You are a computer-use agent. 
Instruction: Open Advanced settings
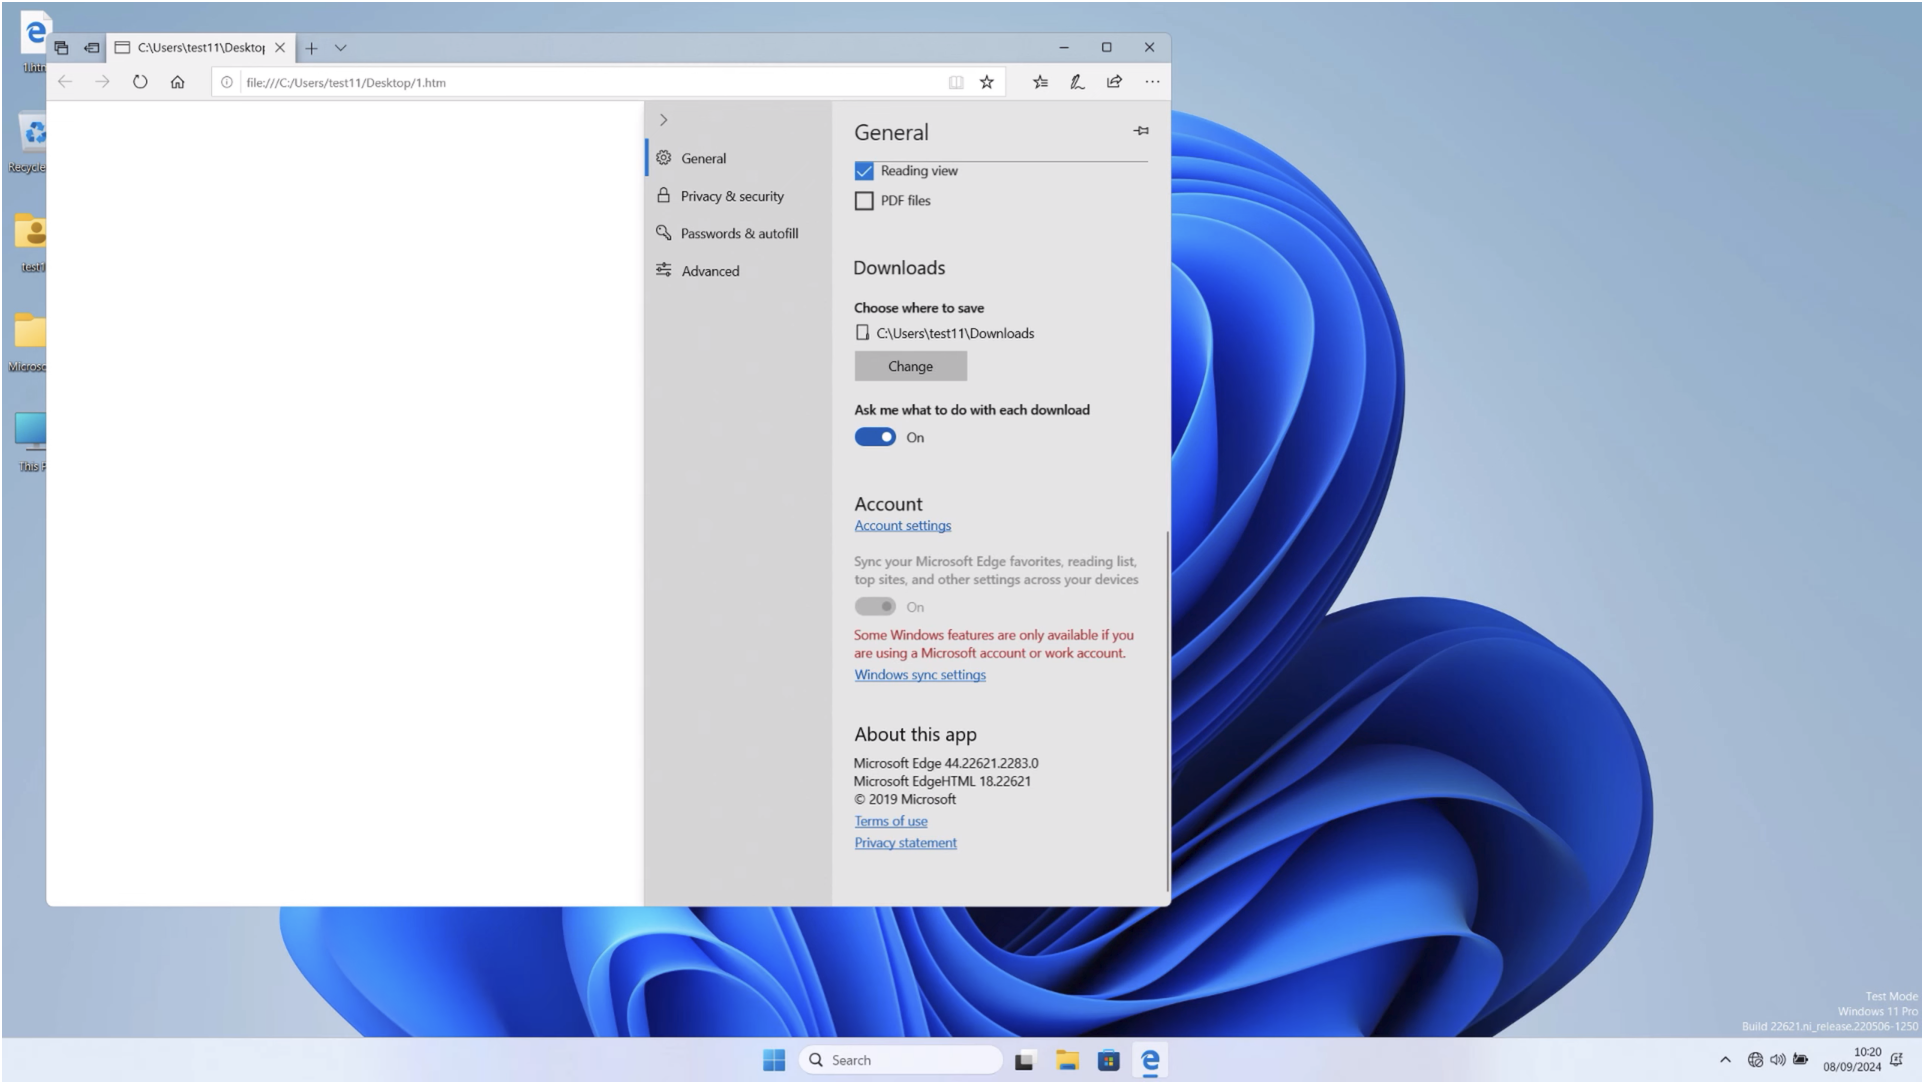(739, 271)
